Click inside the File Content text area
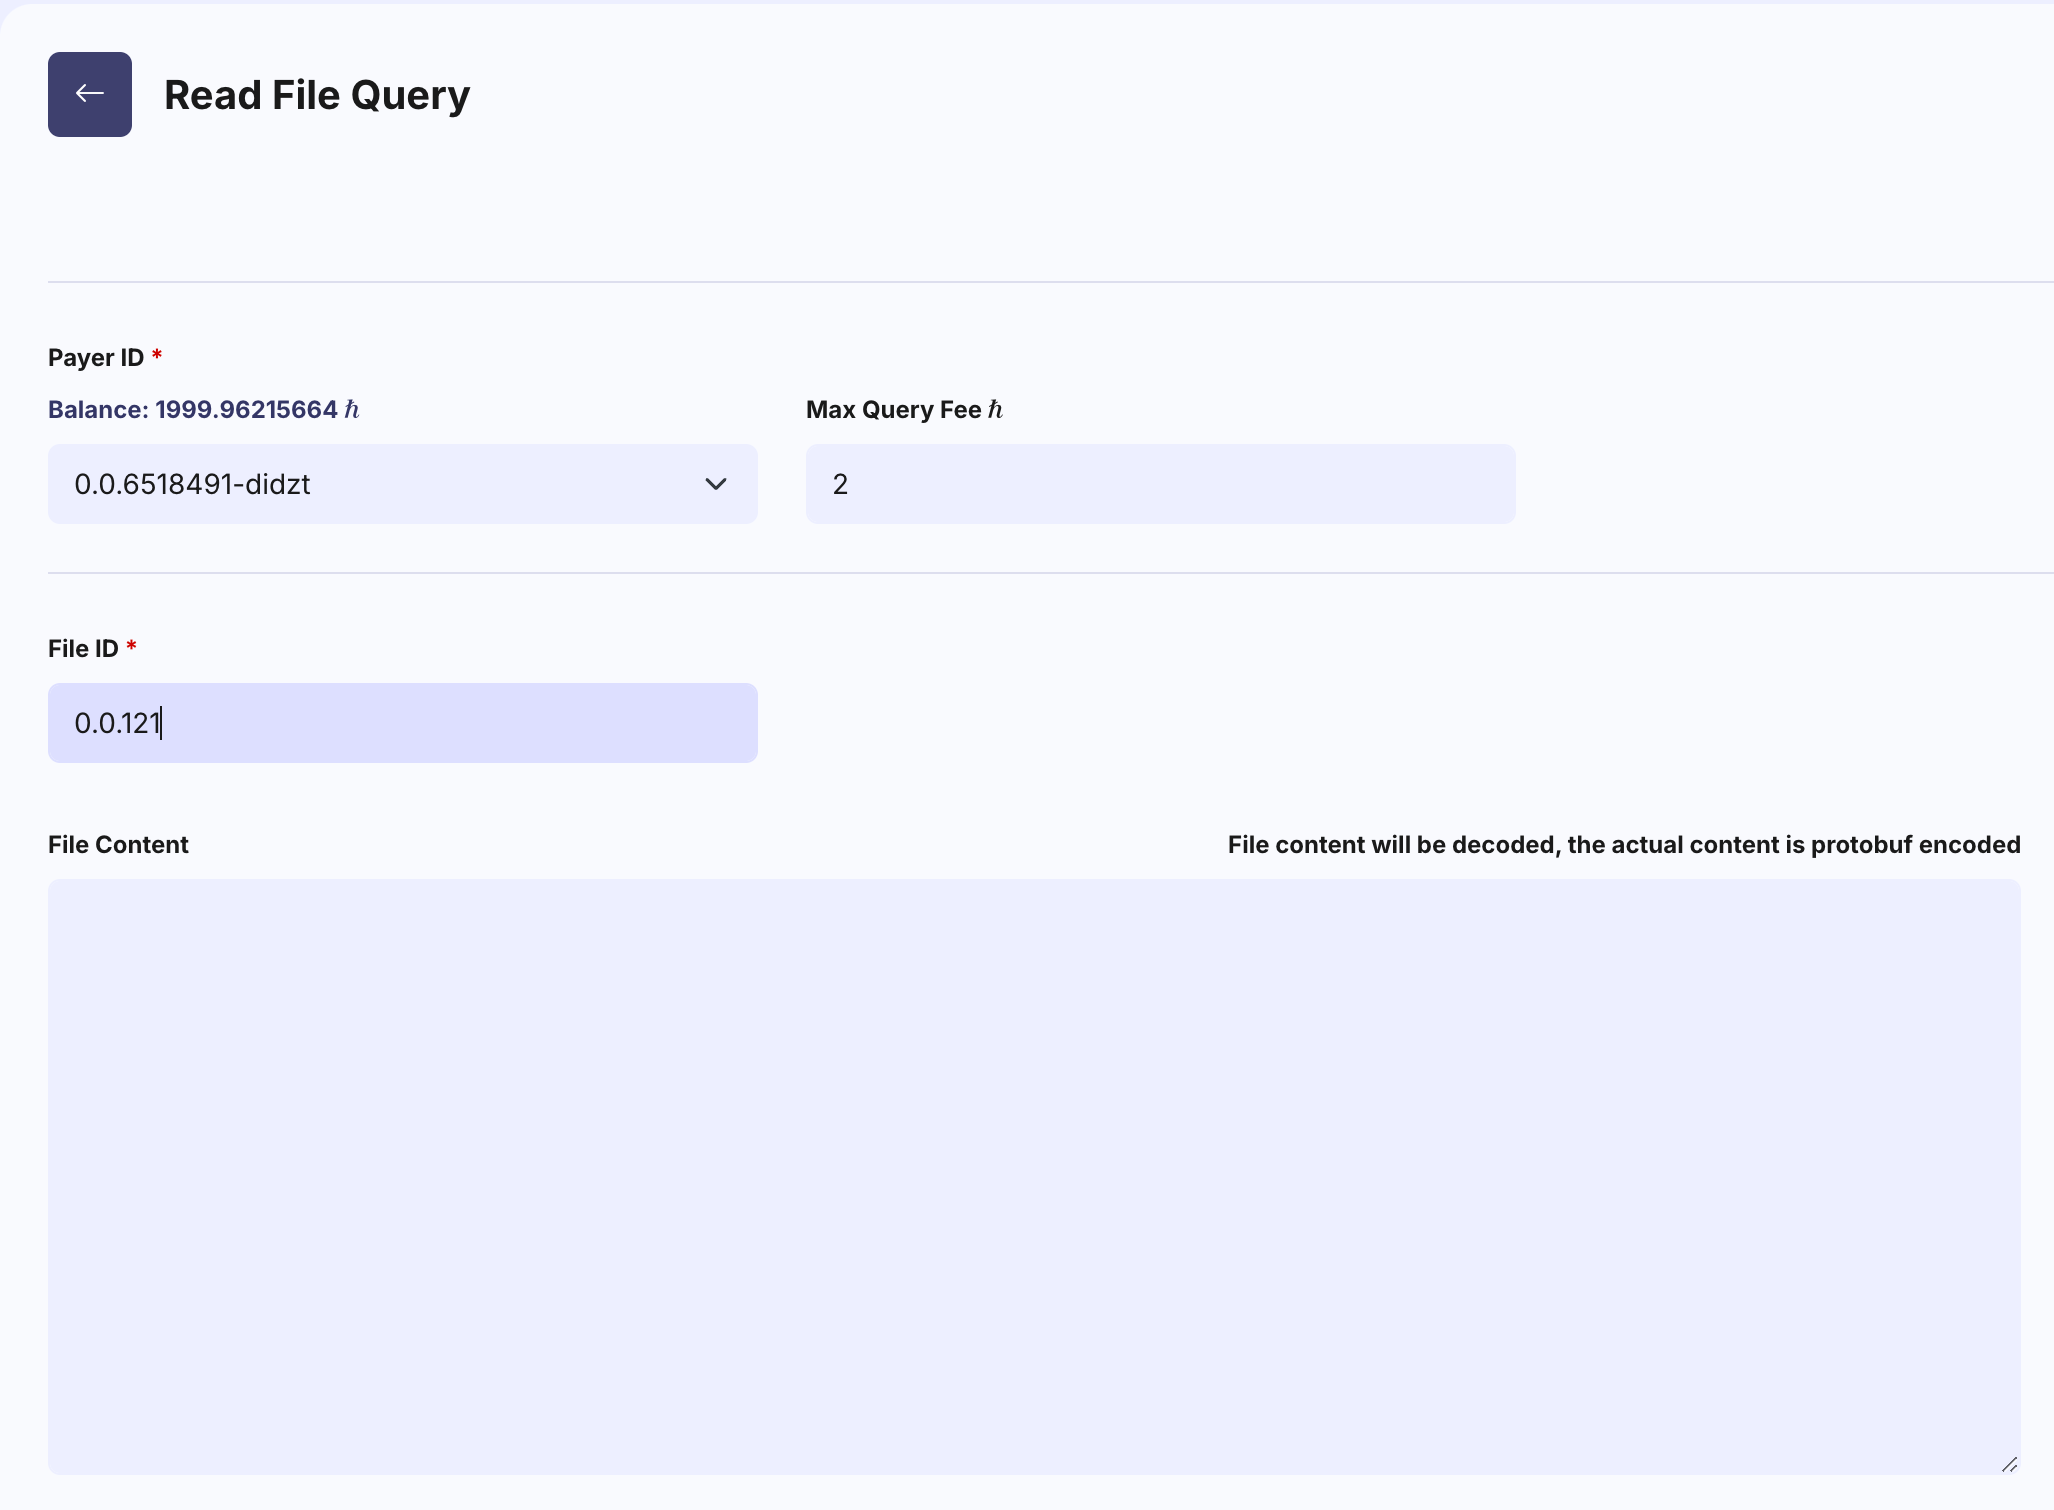Viewport: 2054px width, 1510px height. (1034, 1176)
